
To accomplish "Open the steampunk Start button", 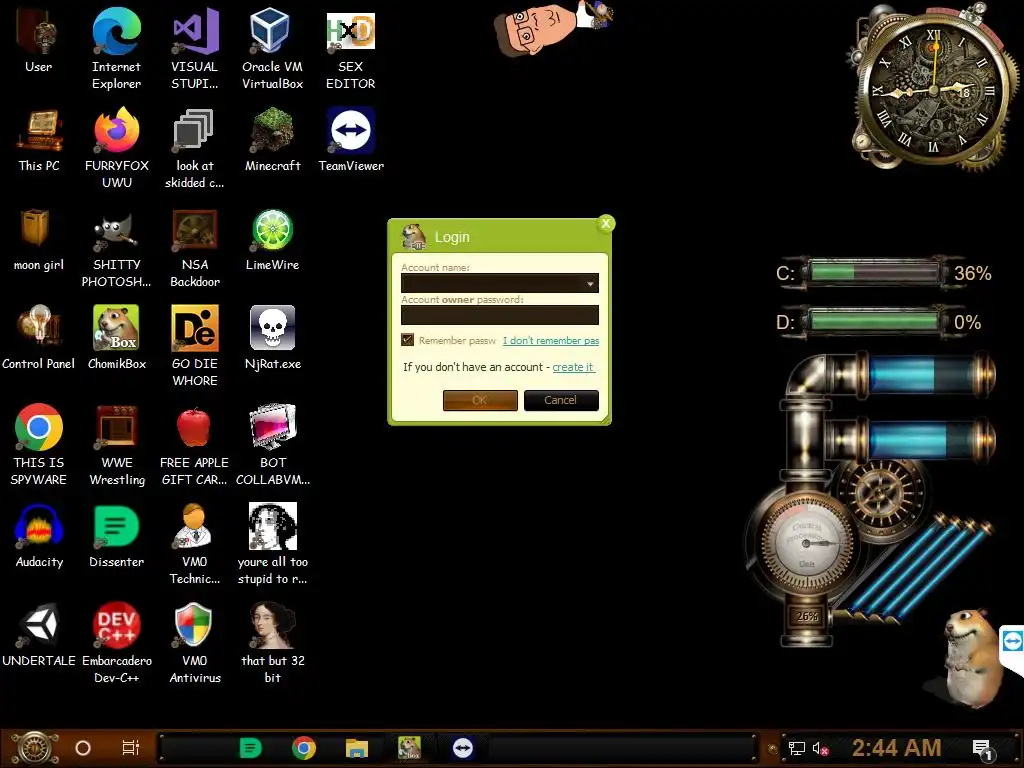I will [34, 748].
